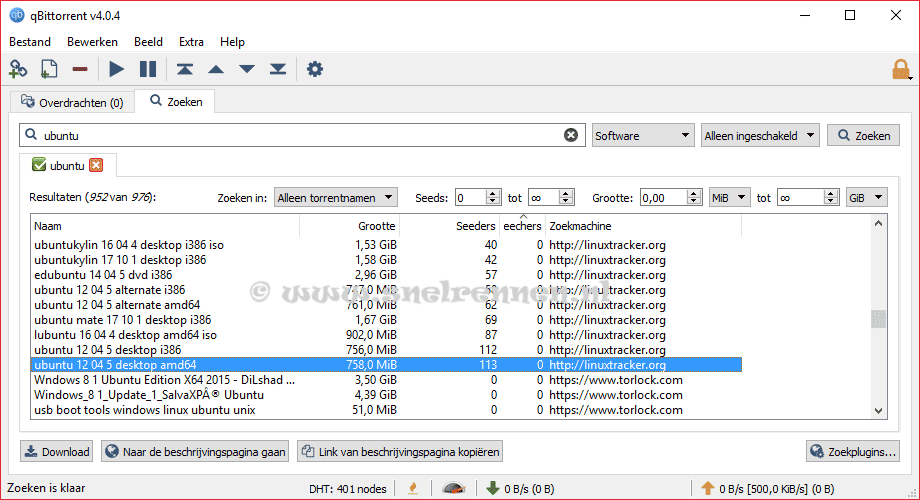Click DHT: 401 nodes status text
920x500 pixels.
tap(347, 488)
